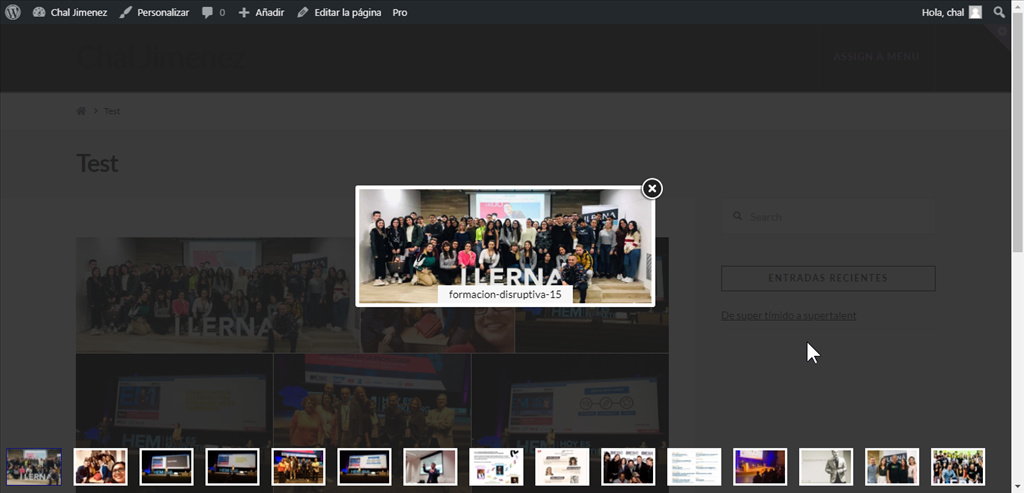Select the white document thumbnail with colorful icons
Screen dimensions: 1024x493
[x=496, y=467]
